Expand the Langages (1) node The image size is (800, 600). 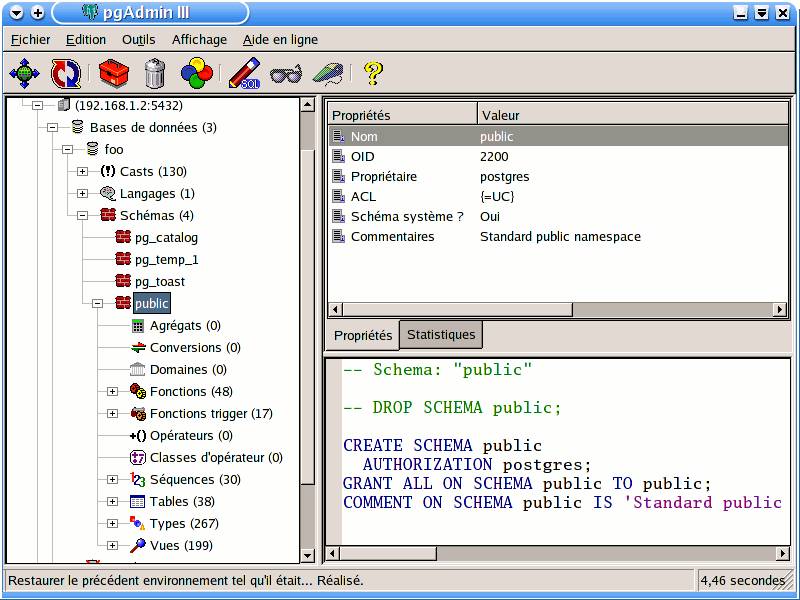click(82, 193)
